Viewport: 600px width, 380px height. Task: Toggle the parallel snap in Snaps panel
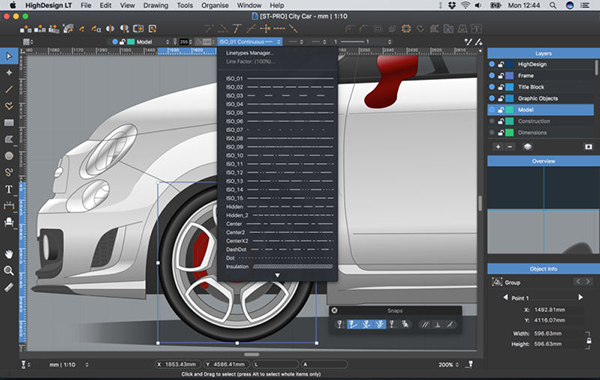(425, 325)
